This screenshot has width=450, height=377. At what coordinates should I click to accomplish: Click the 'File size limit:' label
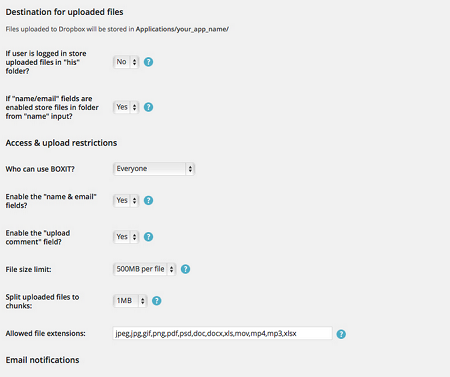(x=28, y=270)
